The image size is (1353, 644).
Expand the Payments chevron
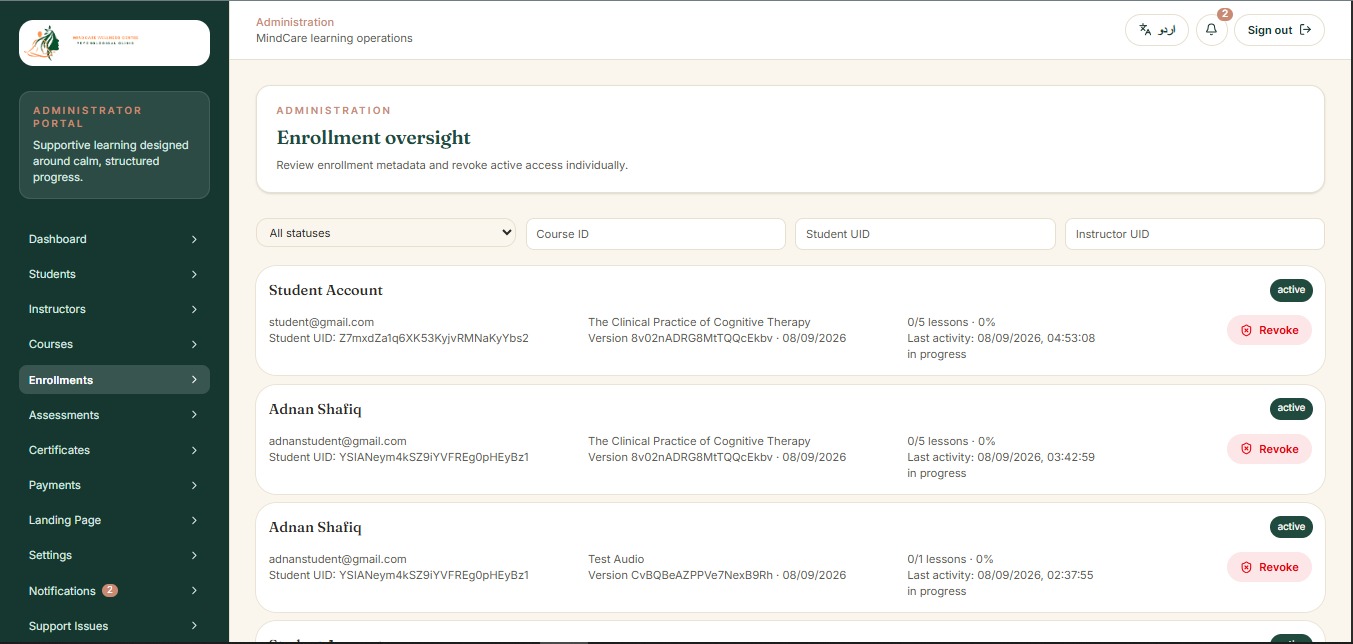coord(194,485)
